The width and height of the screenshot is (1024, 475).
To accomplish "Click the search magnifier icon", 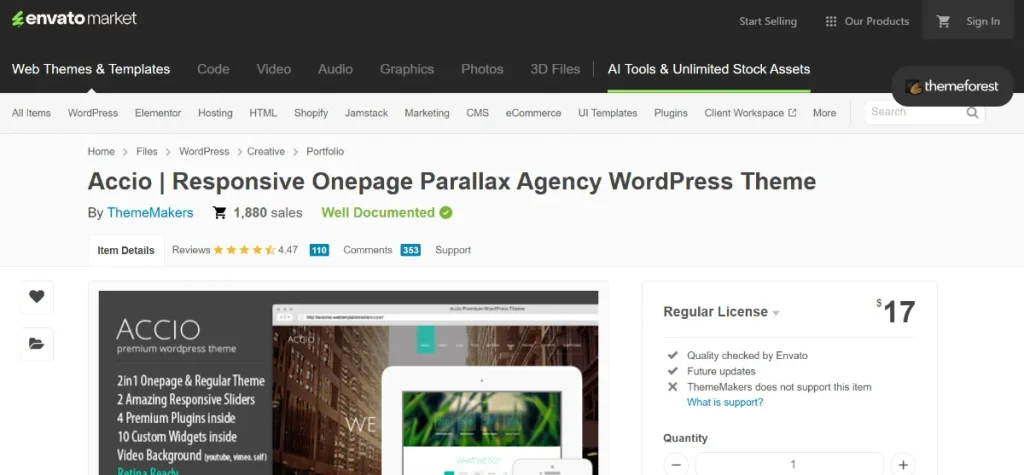I will (x=972, y=112).
